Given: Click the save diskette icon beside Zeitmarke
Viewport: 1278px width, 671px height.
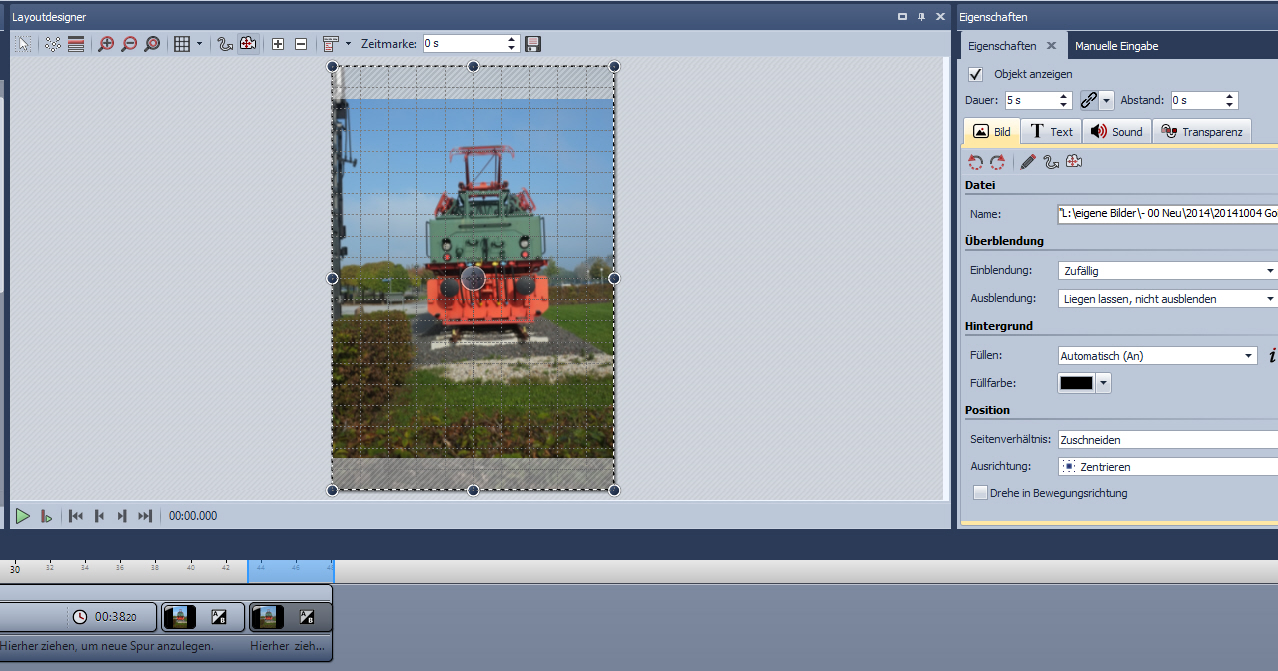Looking at the screenshot, I should pyautogui.click(x=533, y=44).
